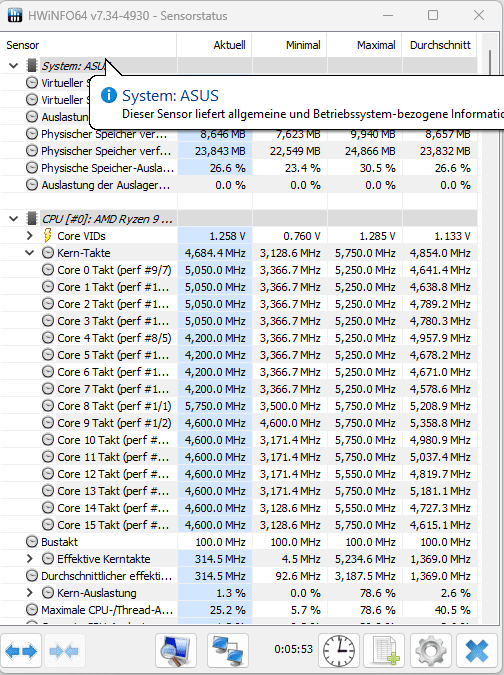Select the Bustakt sensor row

[239, 542]
